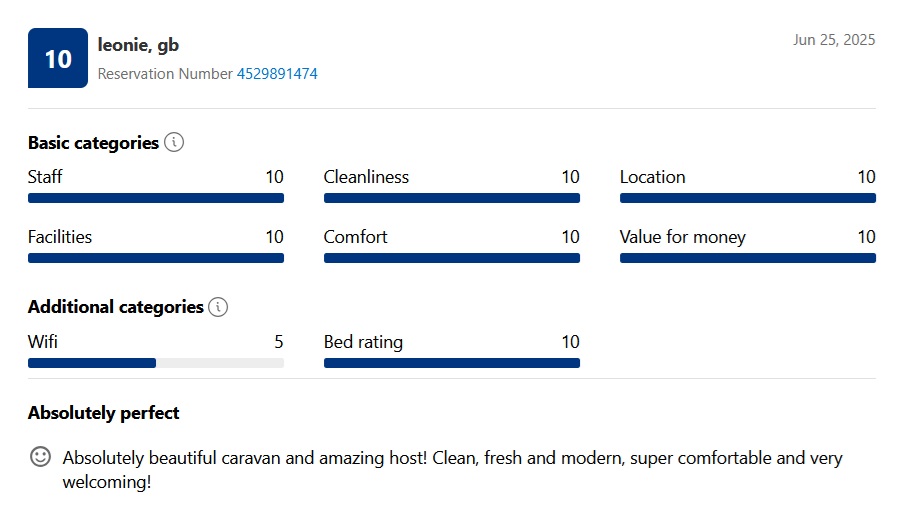This screenshot has width=899, height=507.
Task: Click the blue score badge showing 10
Action: click(58, 58)
